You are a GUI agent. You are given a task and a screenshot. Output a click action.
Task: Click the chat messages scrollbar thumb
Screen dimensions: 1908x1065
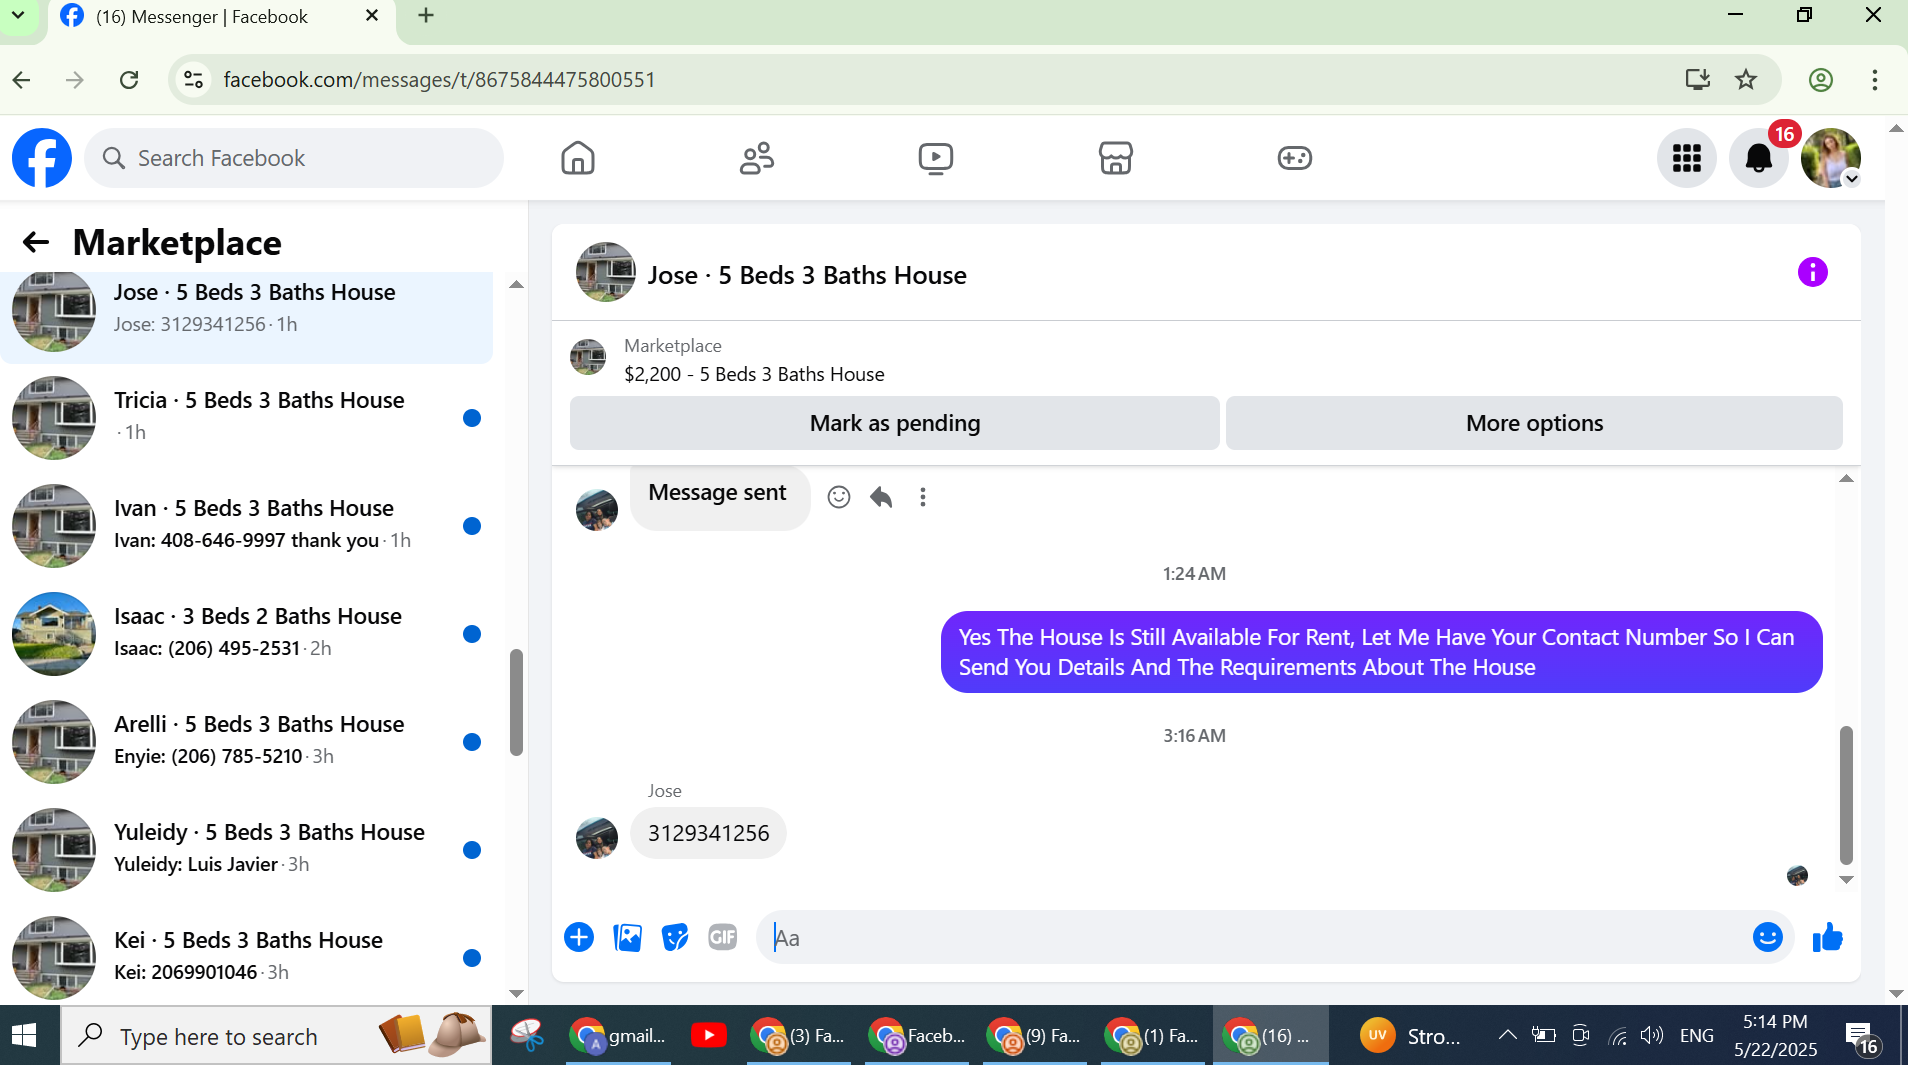pyautogui.click(x=1846, y=795)
